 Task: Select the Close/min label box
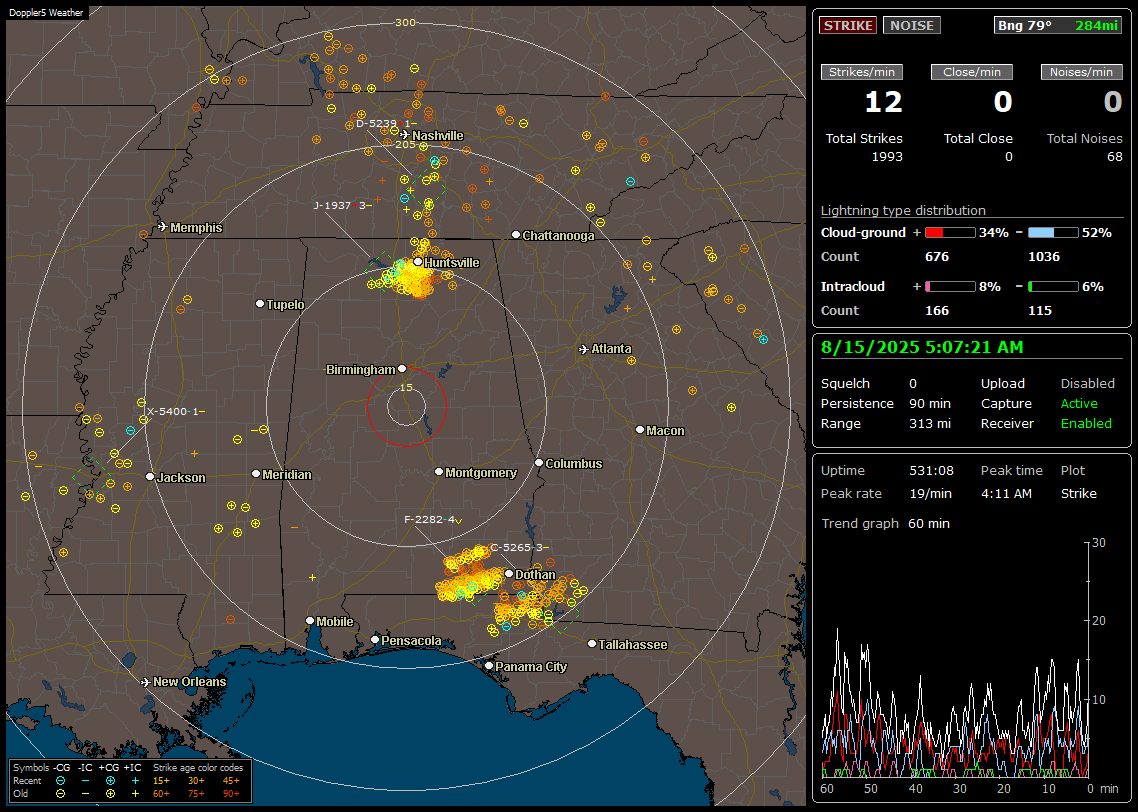(x=972, y=72)
